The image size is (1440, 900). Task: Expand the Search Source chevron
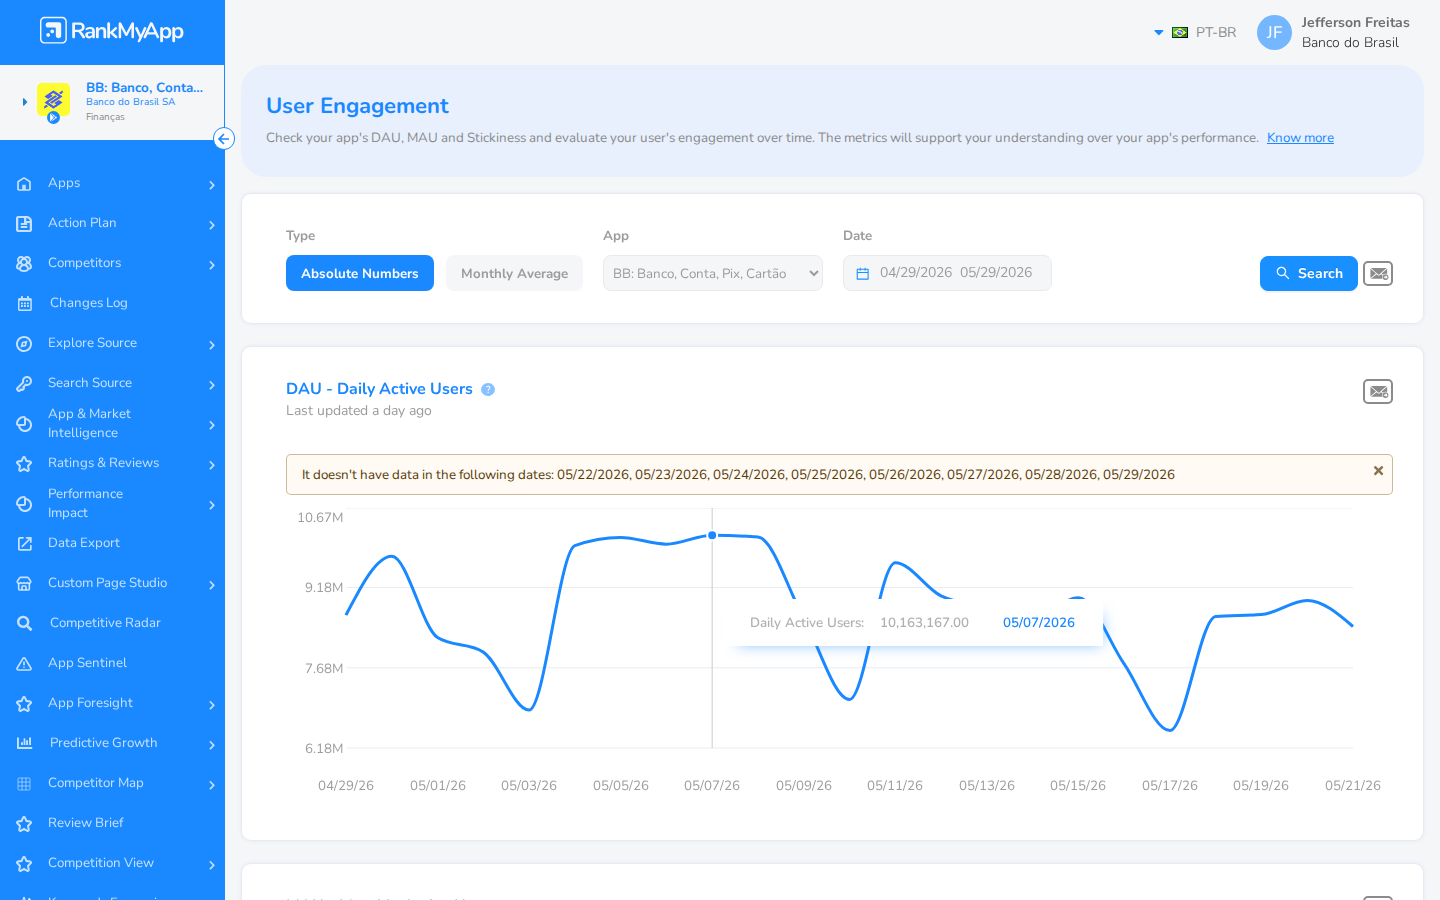point(212,385)
